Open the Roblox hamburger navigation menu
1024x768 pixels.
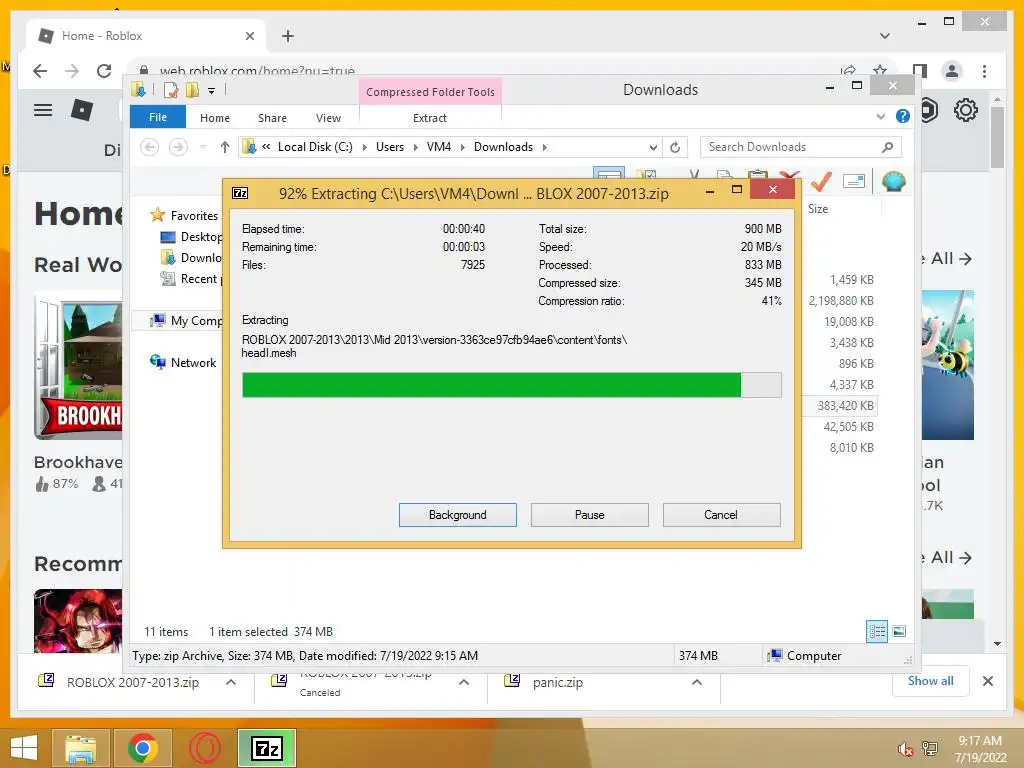coord(43,110)
